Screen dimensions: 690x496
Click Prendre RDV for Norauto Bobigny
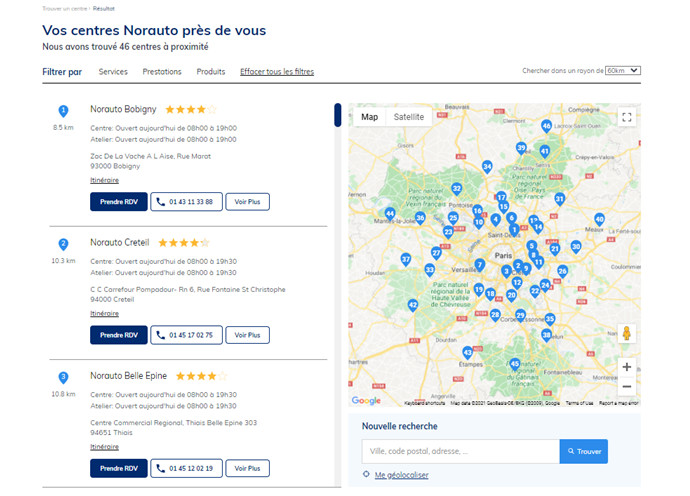119,202
